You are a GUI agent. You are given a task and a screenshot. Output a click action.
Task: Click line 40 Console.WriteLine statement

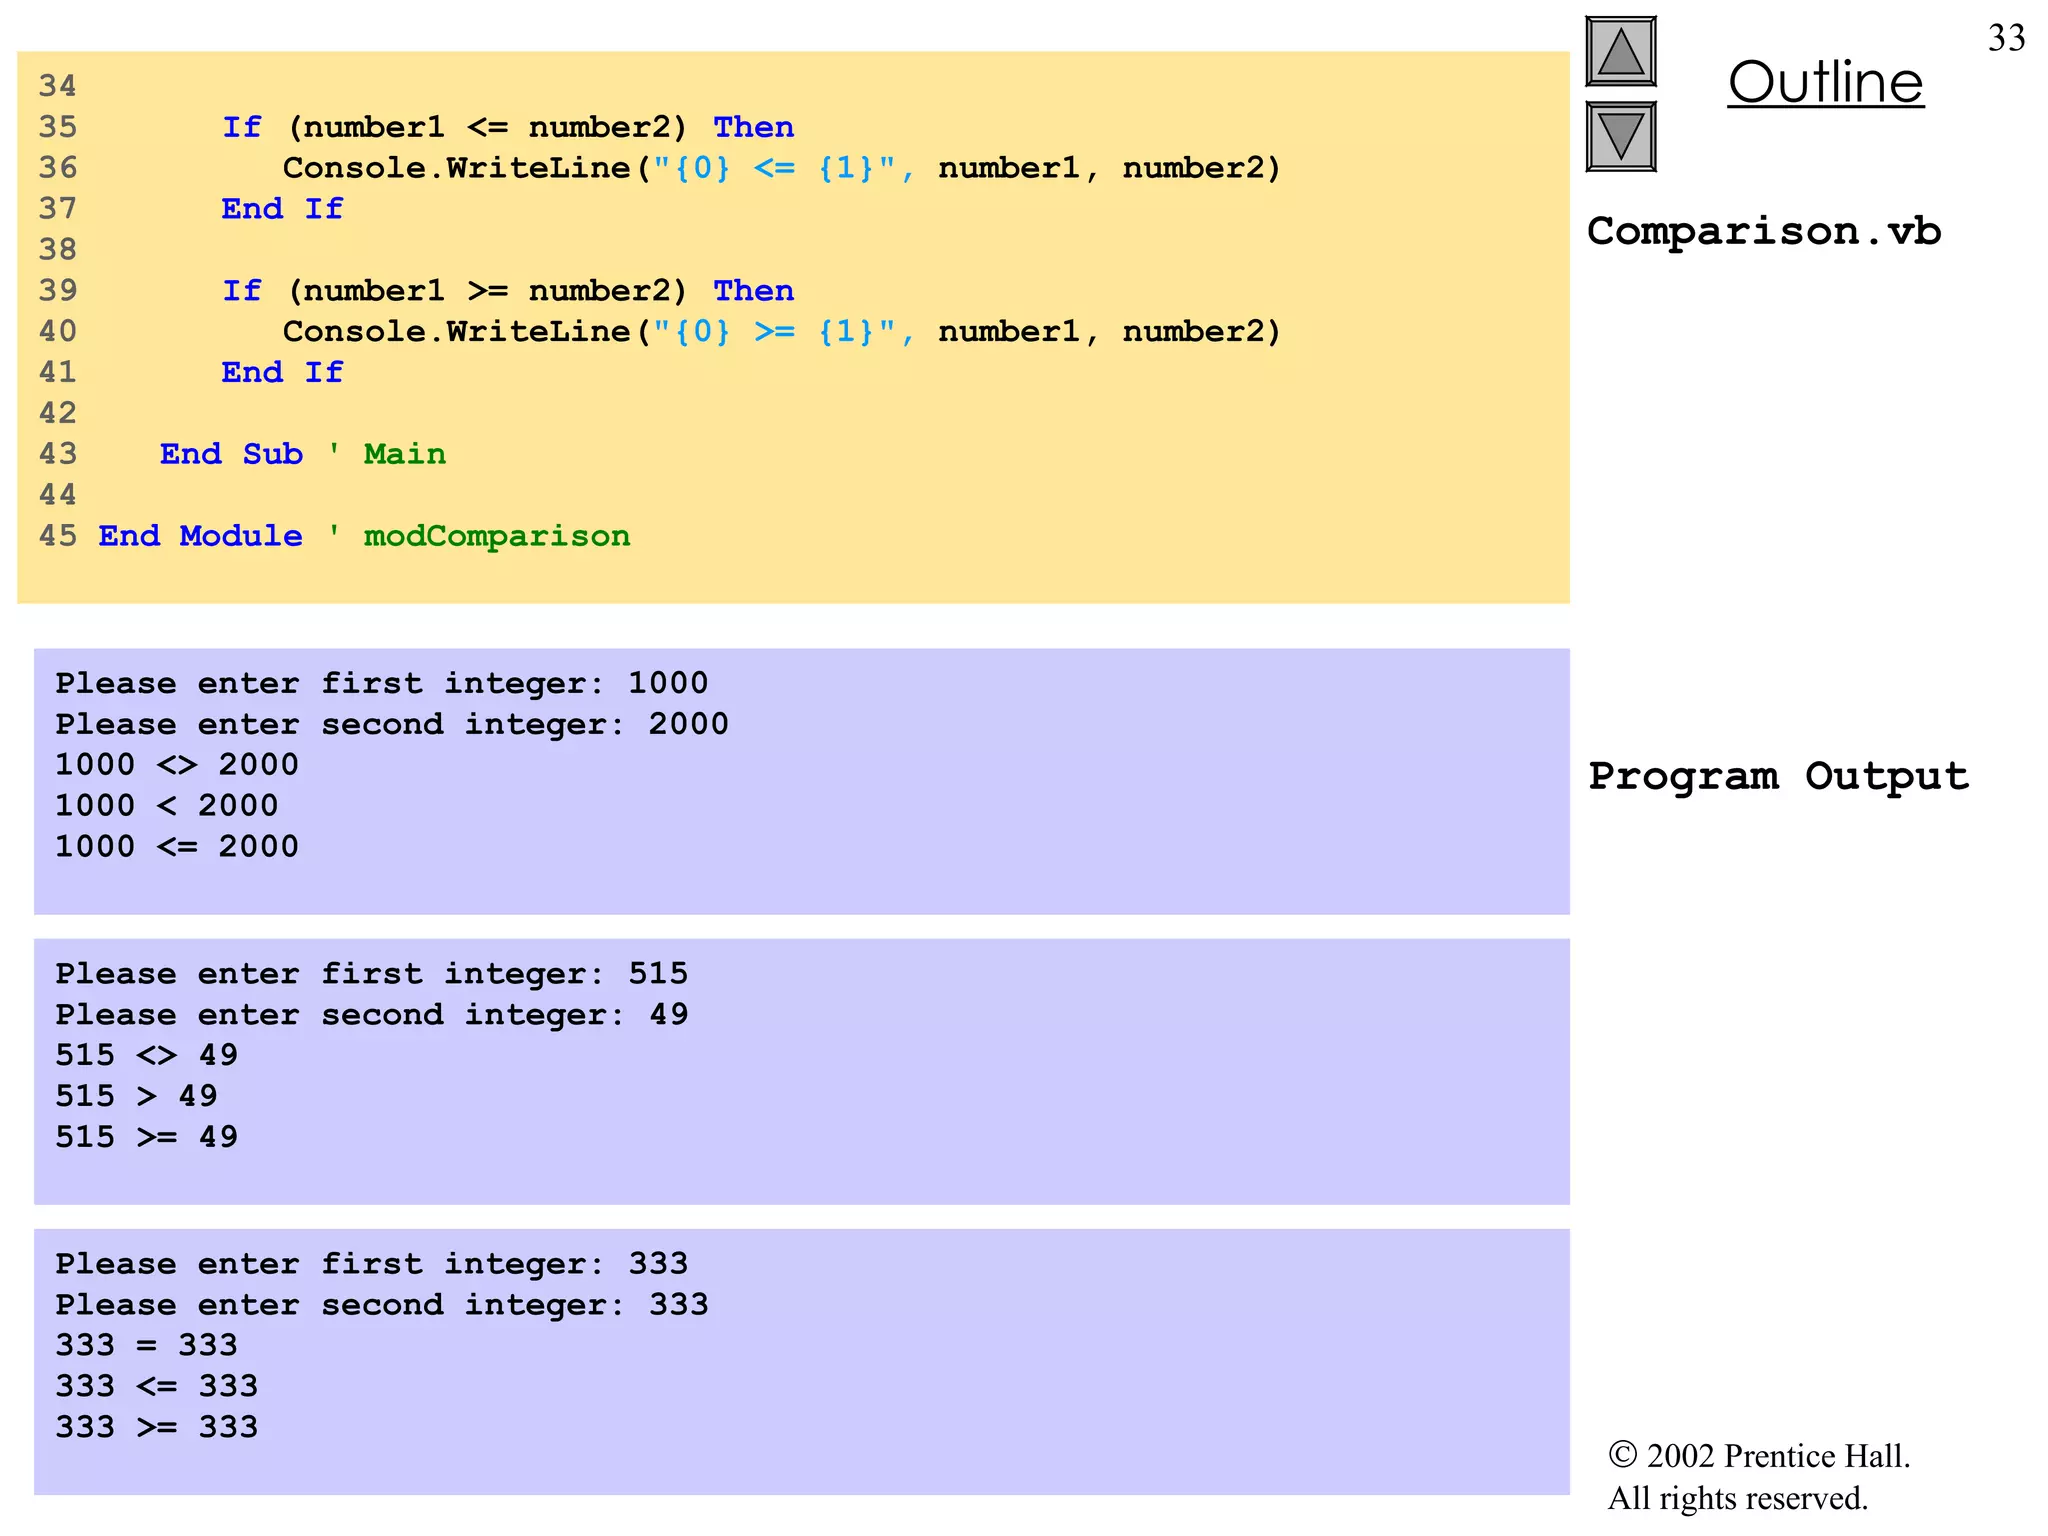click(780, 332)
